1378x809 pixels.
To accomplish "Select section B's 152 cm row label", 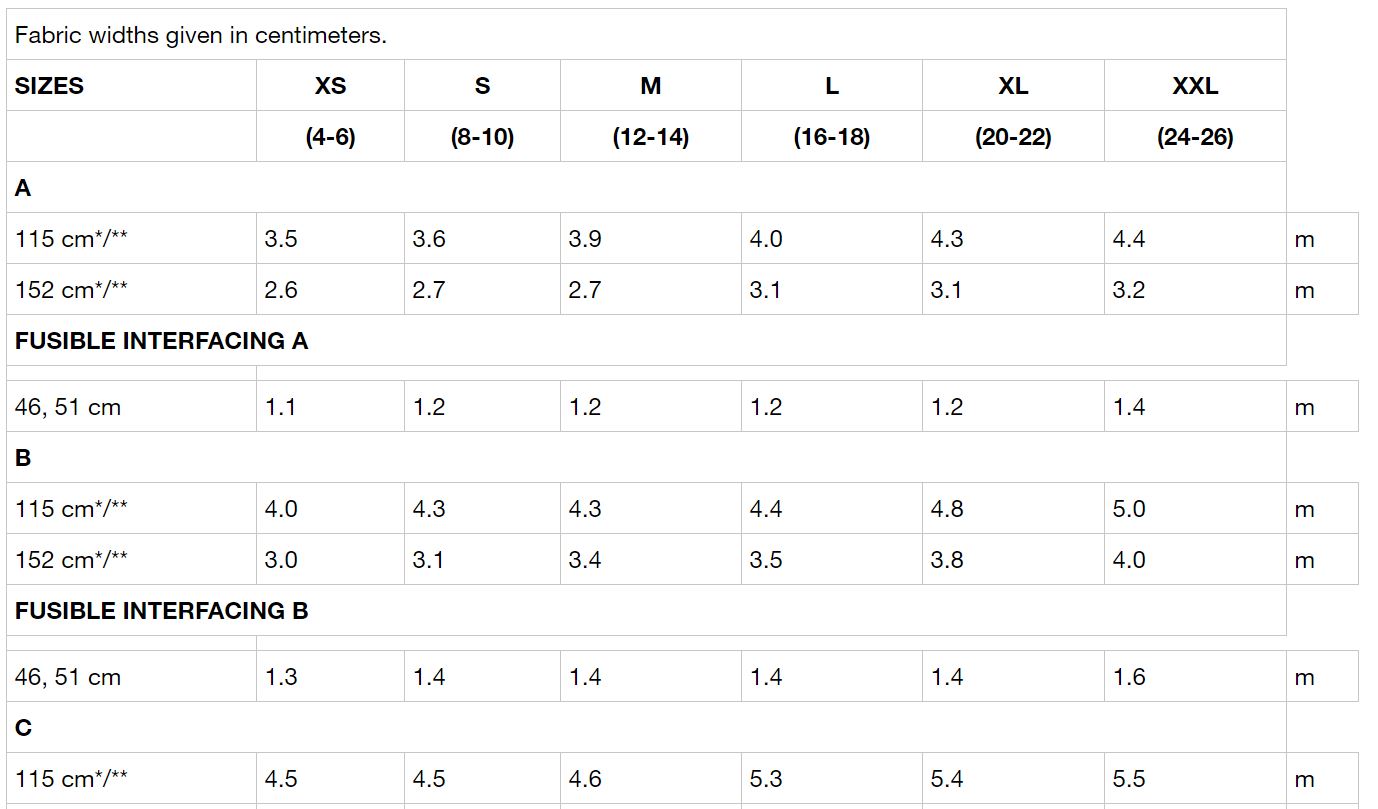I will coord(72,560).
